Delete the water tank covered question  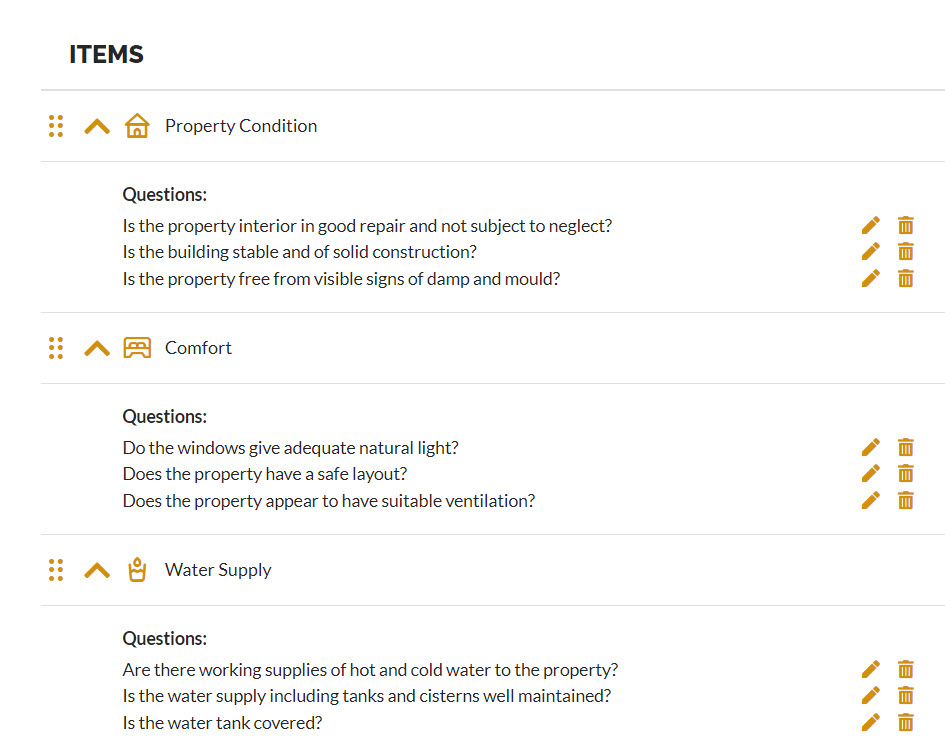(905, 722)
